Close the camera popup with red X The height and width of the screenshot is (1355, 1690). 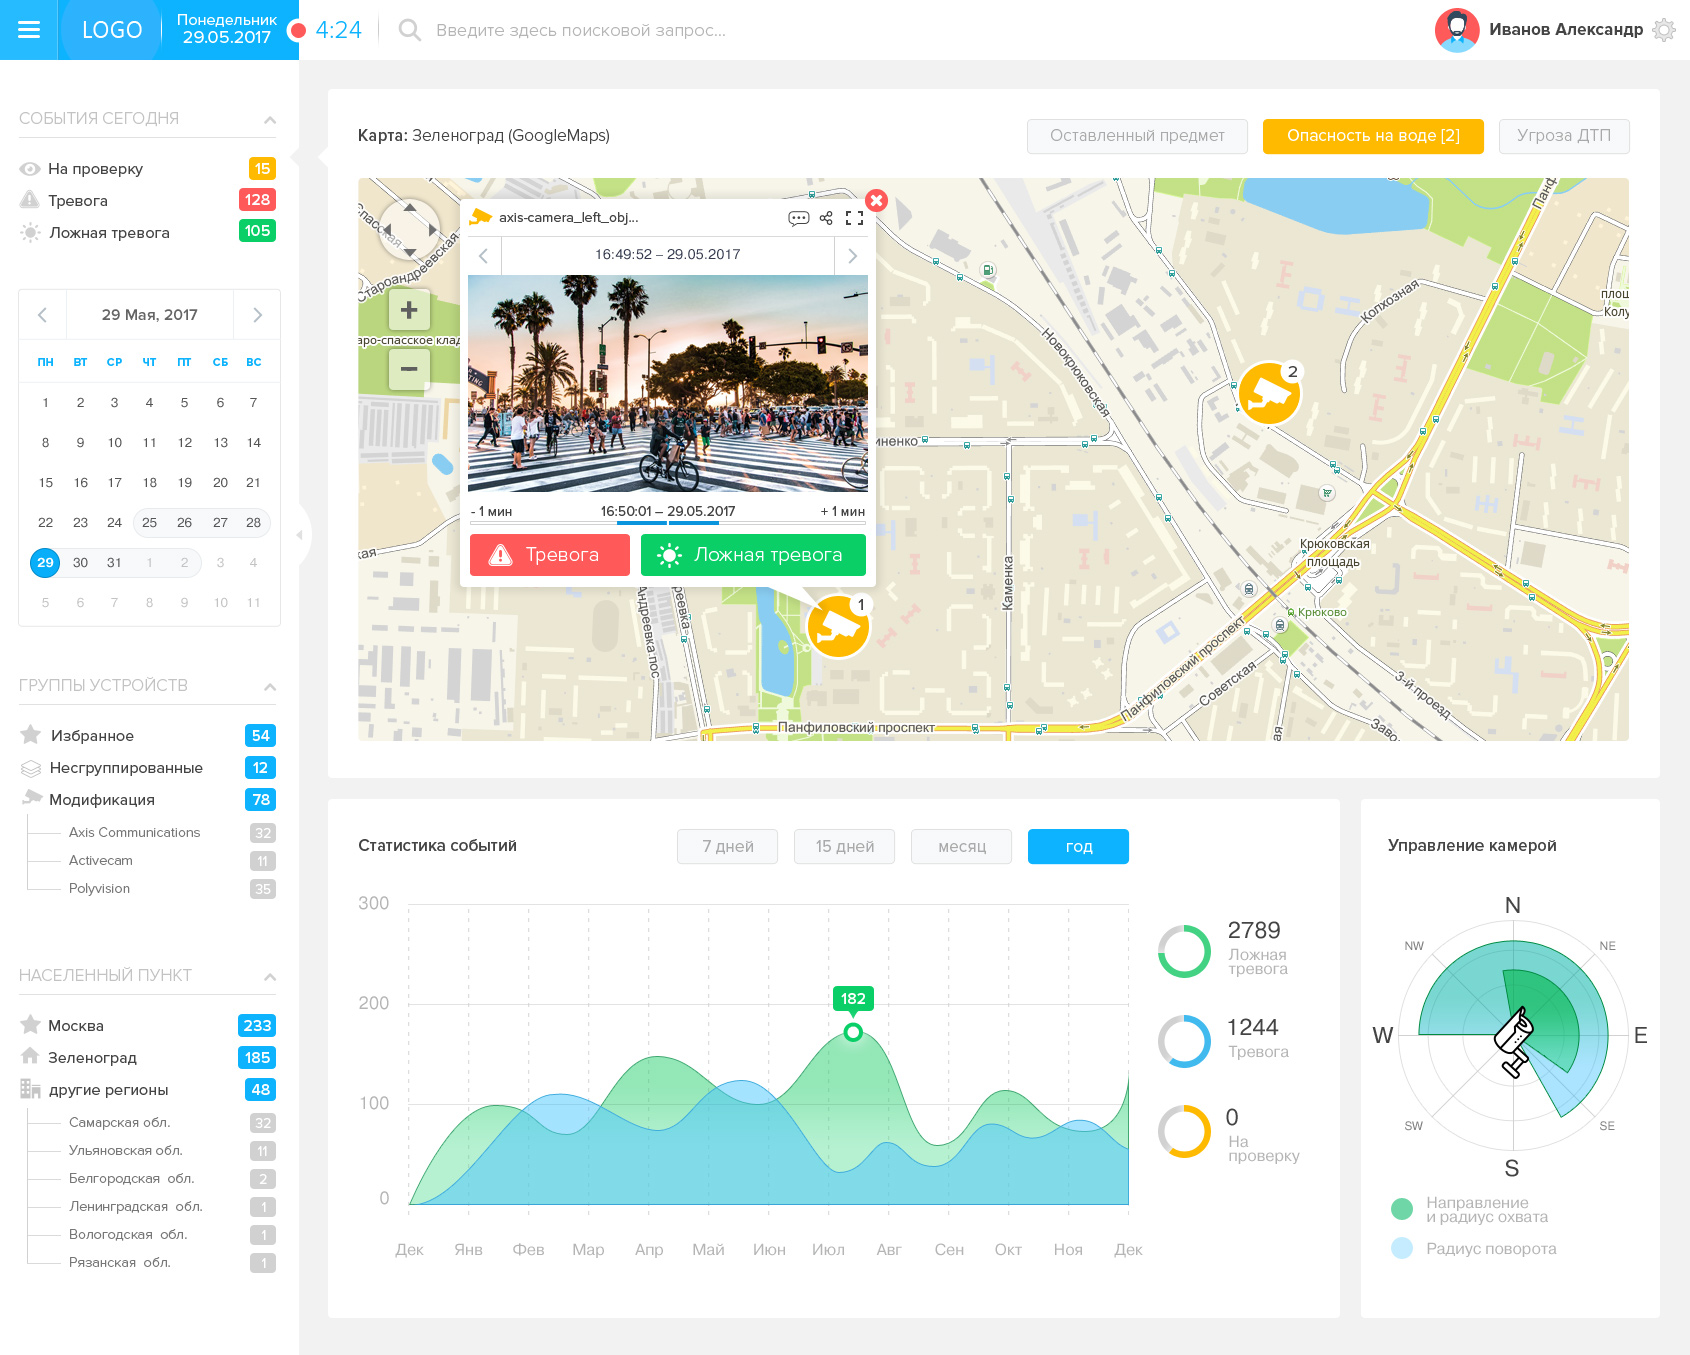(876, 200)
